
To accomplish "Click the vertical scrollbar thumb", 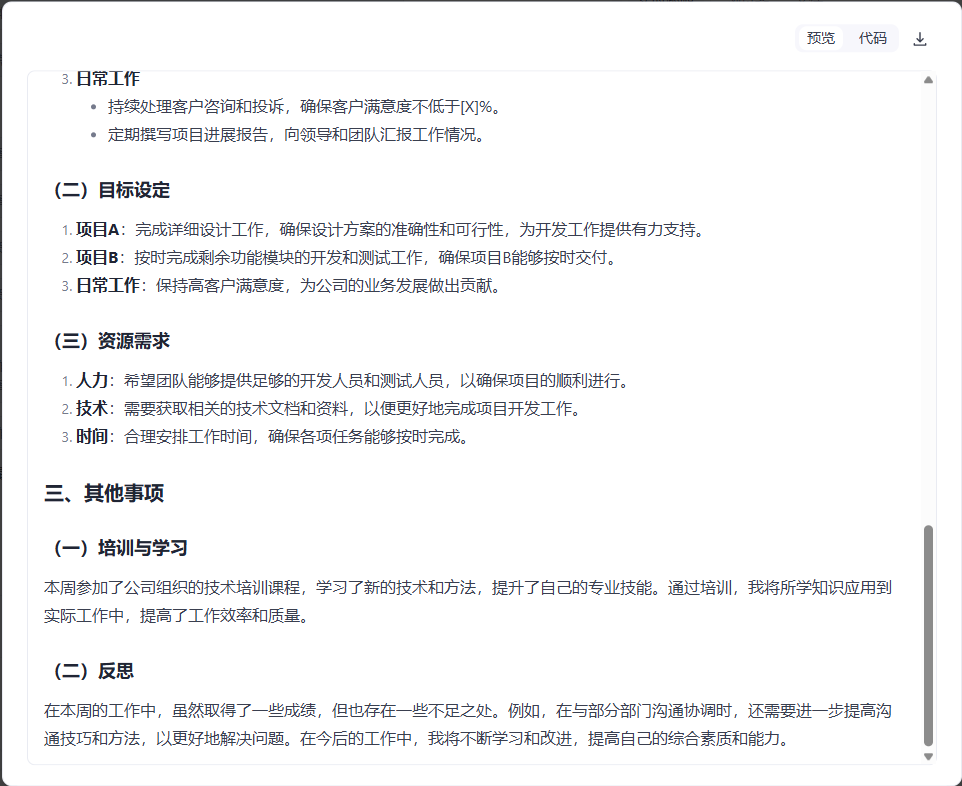I will pyautogui.click(x=928, y=635).
